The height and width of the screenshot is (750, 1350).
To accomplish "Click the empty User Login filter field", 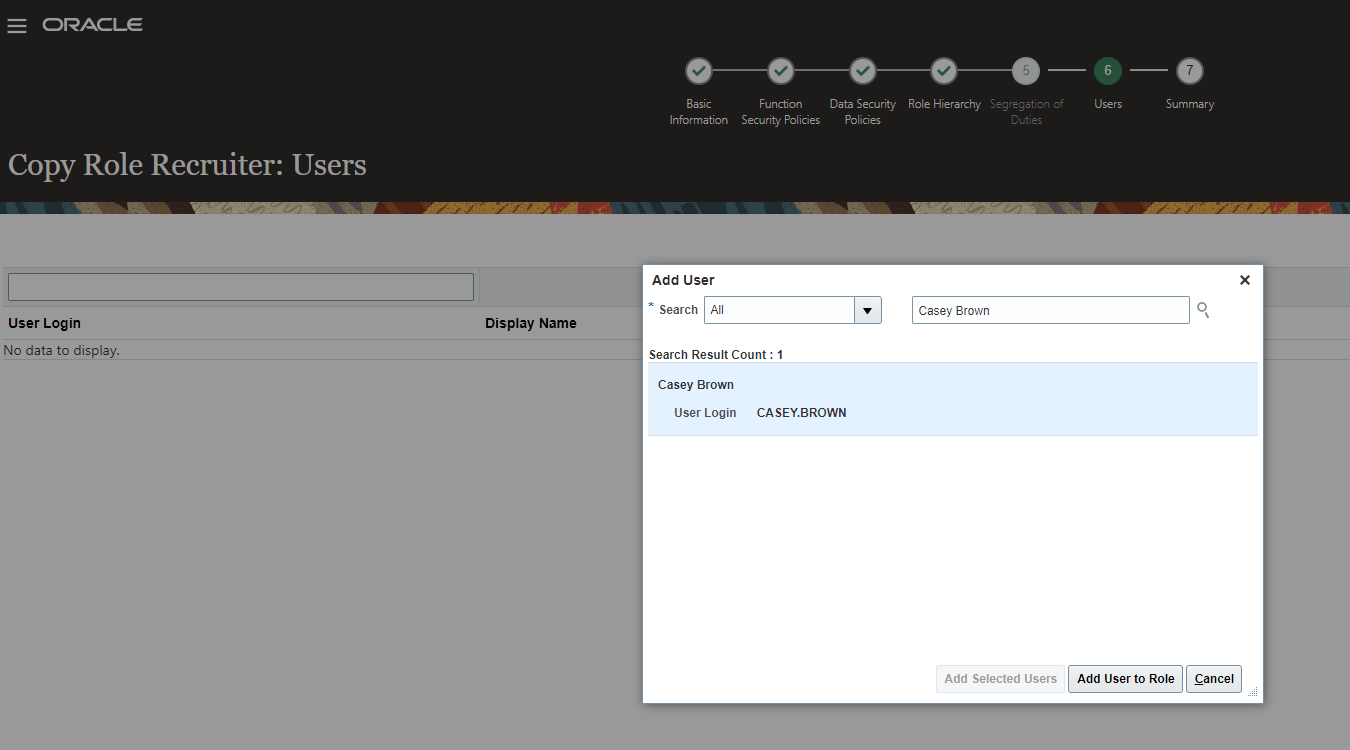I will 240,286.
